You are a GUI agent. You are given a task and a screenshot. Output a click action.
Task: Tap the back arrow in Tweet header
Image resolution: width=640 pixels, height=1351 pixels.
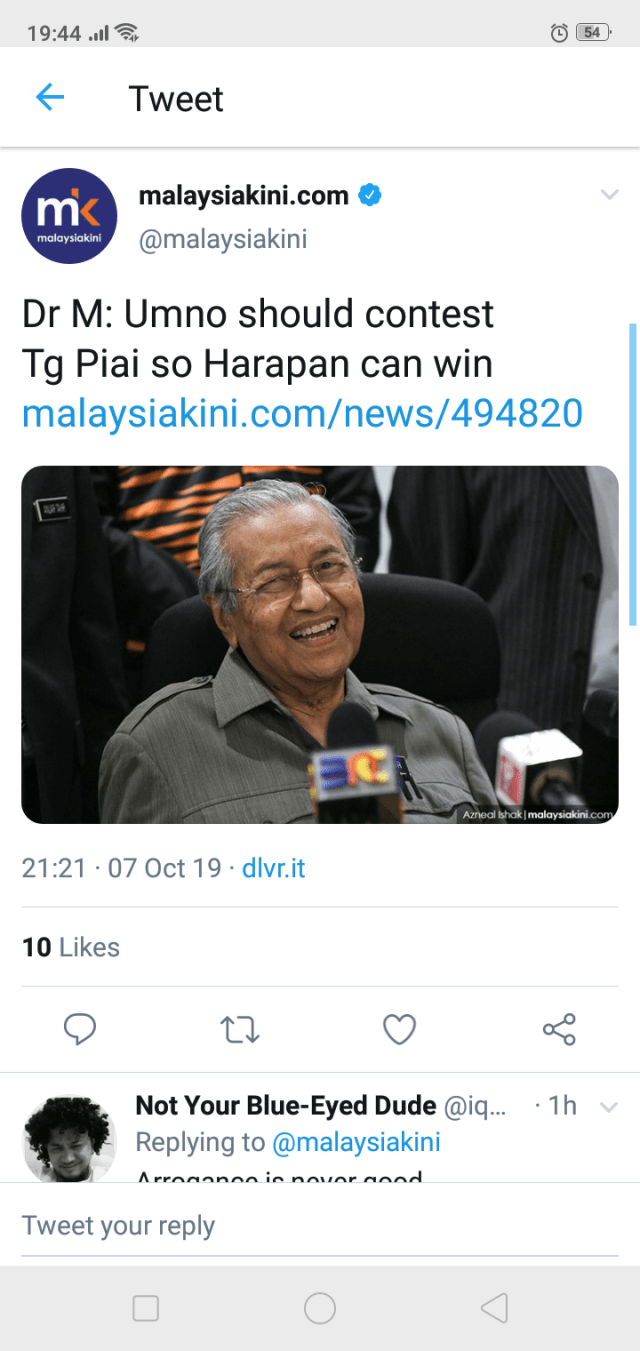click(50, 97)
